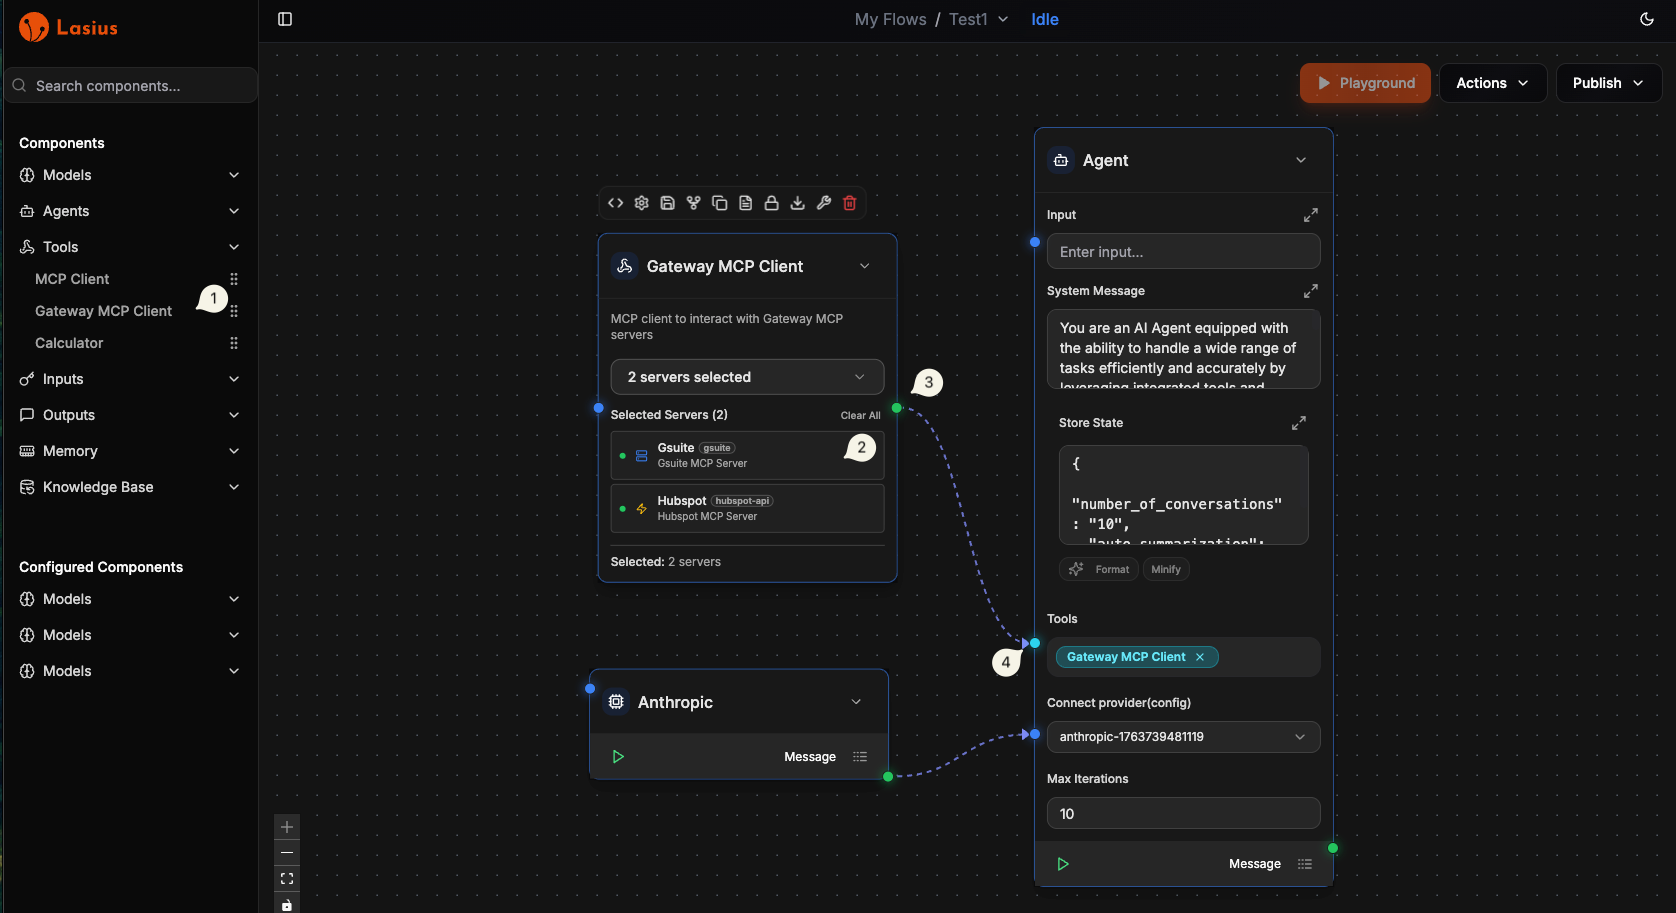Clear All selected servers
This screenshot has width=1676, height=913.
[x=859, y=414]
